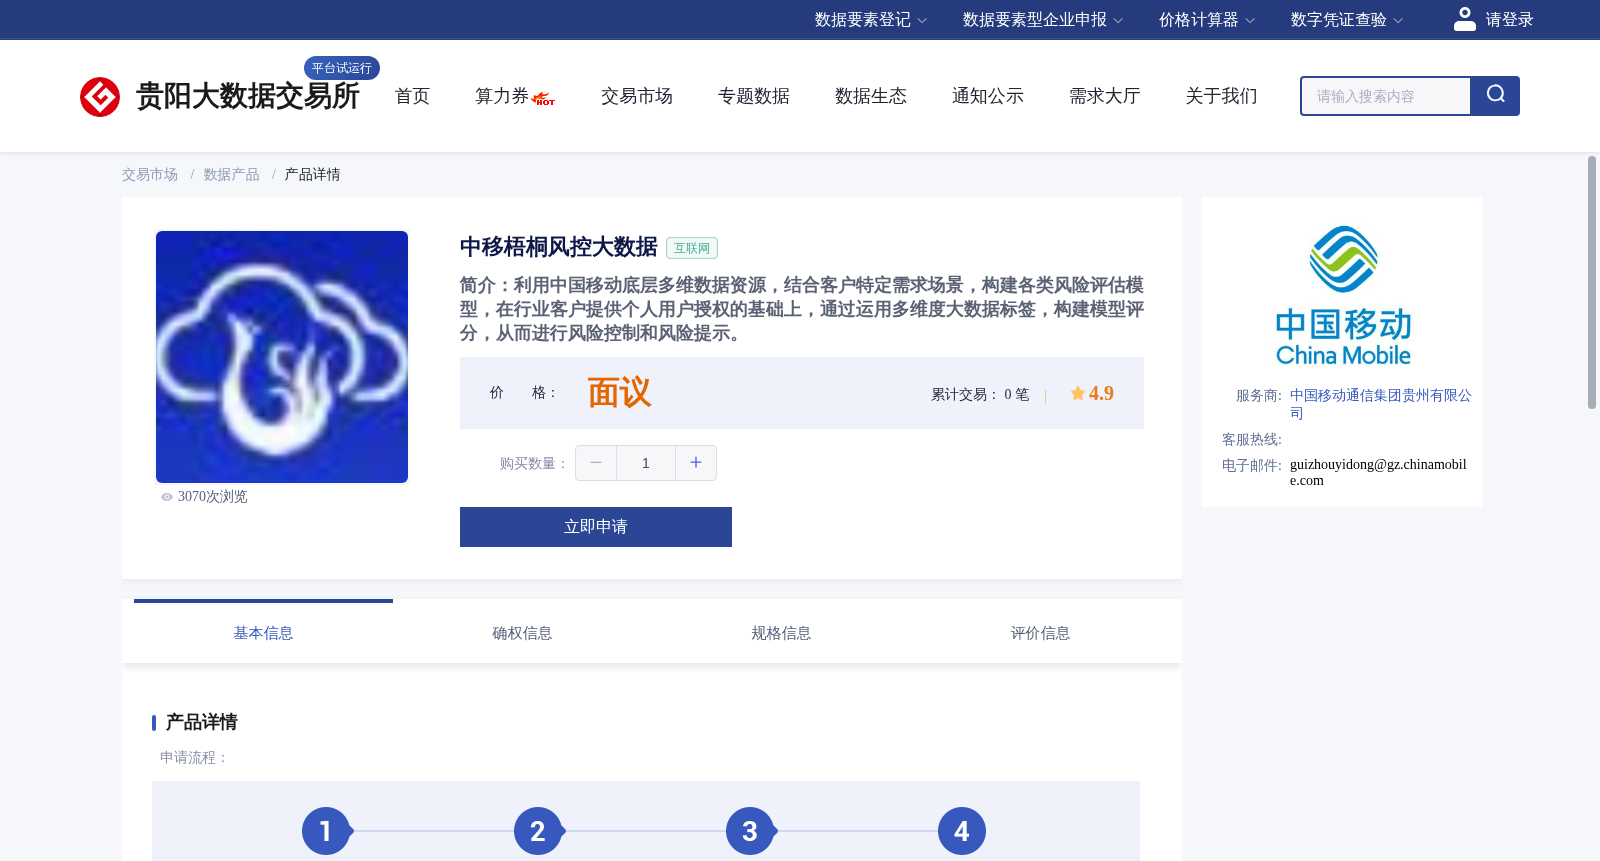1600x861 pixels.
Task: Switch to the 确权信息 tab
Action: click(522, 633)
